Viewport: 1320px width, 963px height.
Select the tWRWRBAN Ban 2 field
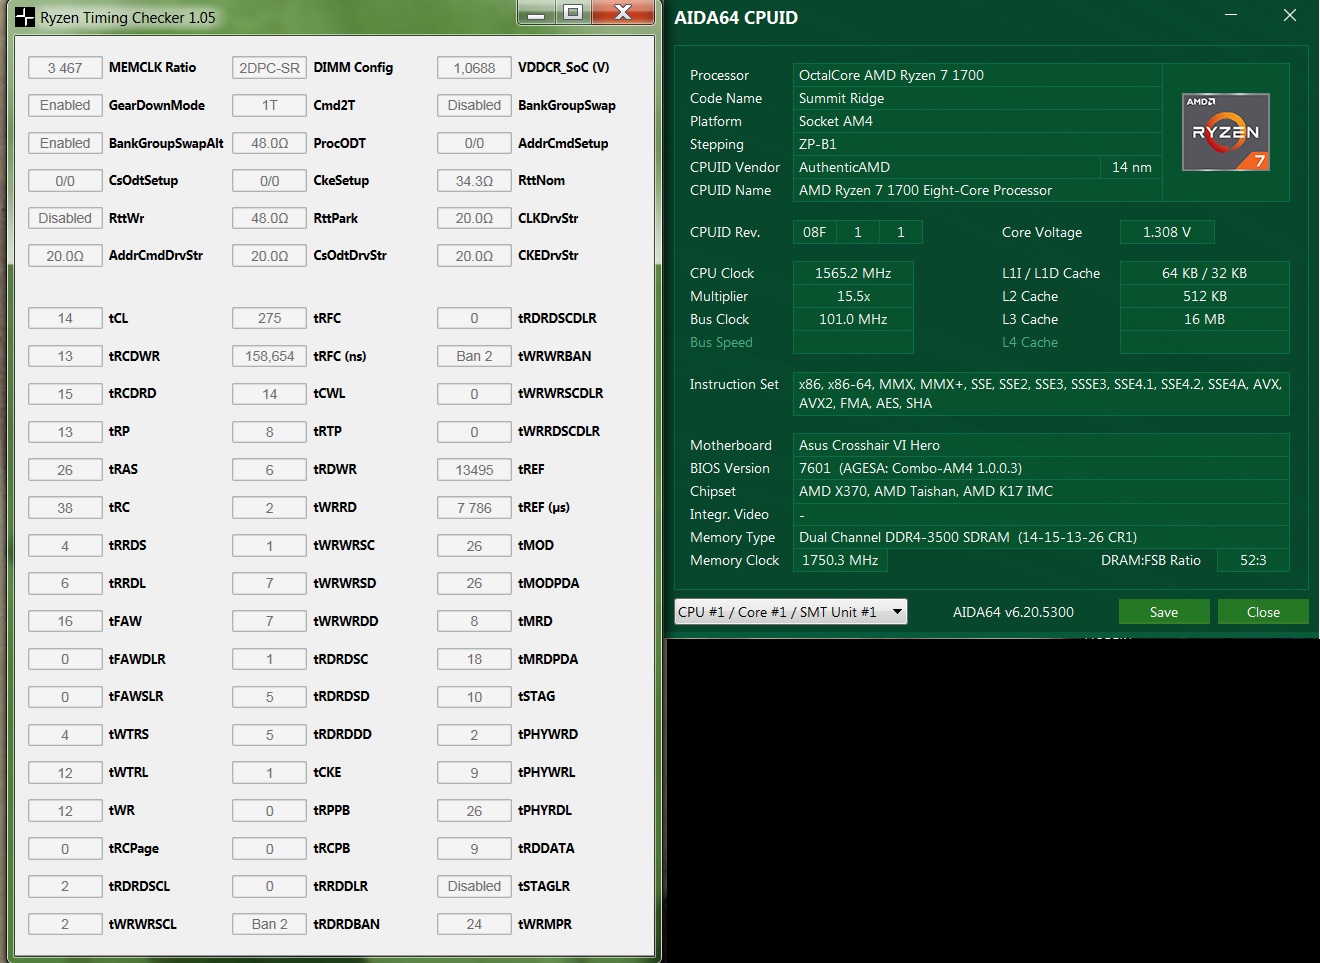coord(474,356)
